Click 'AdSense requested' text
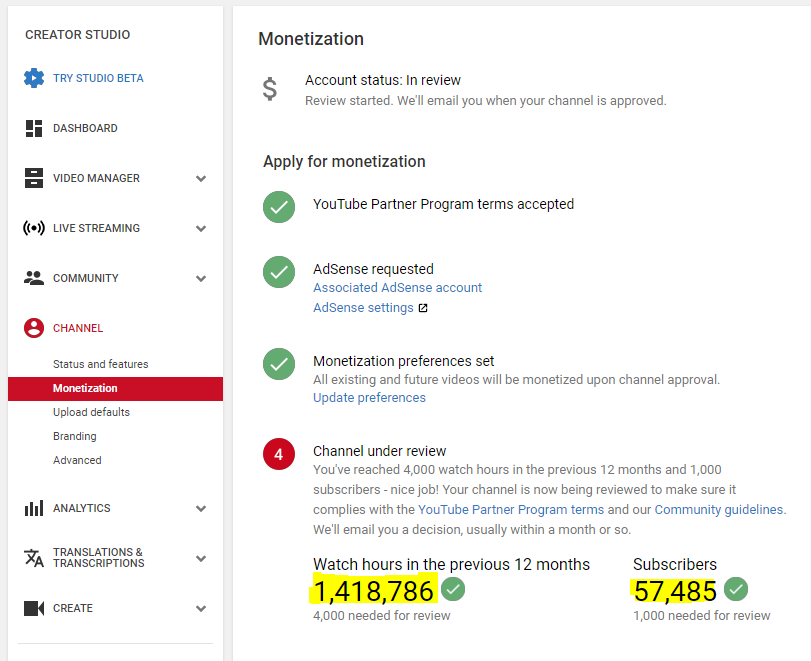 tap(373, 269)
